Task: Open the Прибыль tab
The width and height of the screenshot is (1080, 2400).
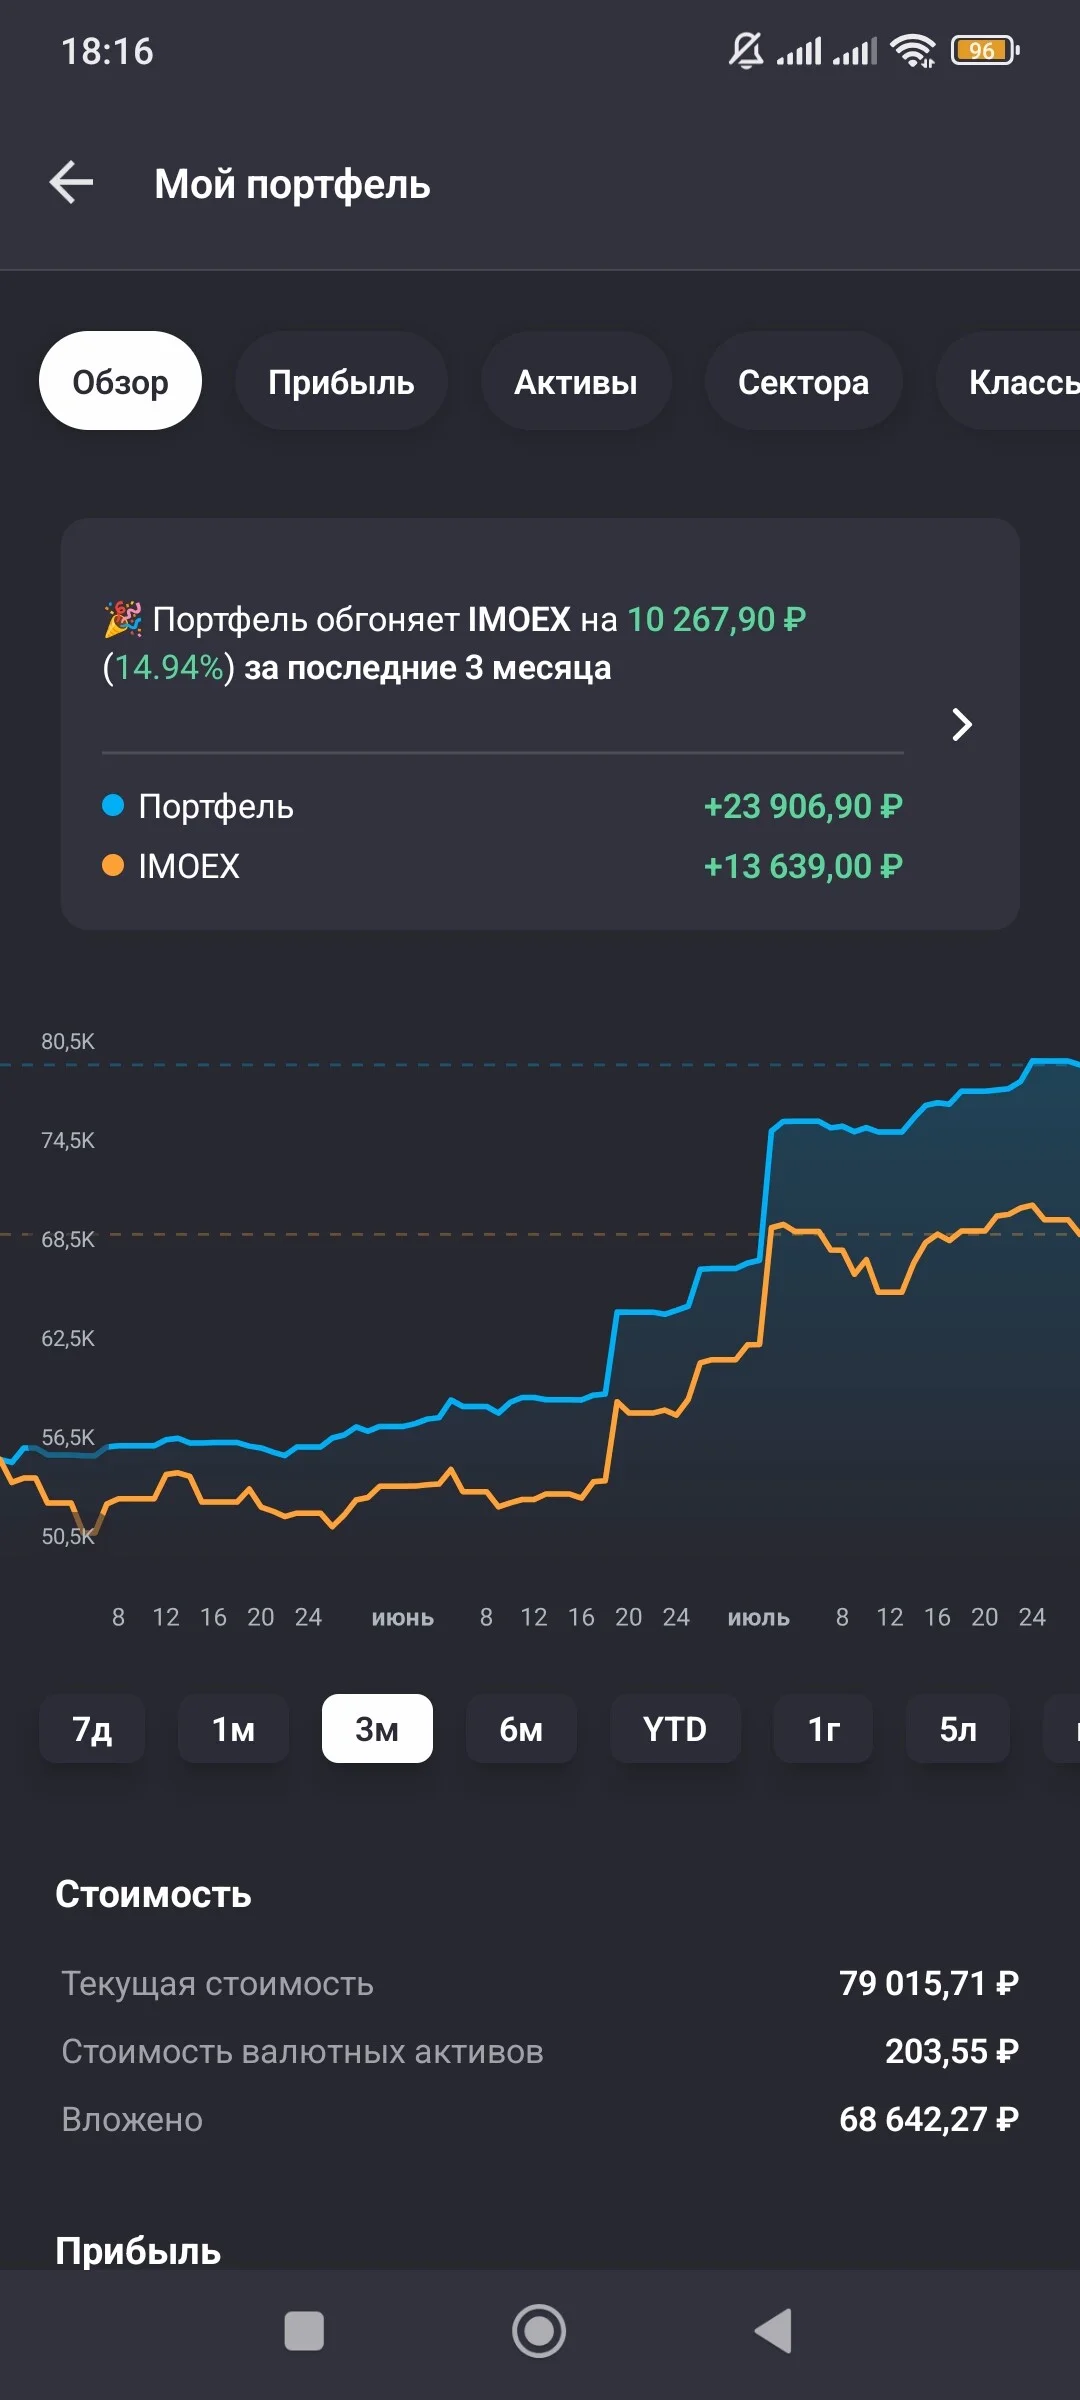Action: click(x=341, y=381)
